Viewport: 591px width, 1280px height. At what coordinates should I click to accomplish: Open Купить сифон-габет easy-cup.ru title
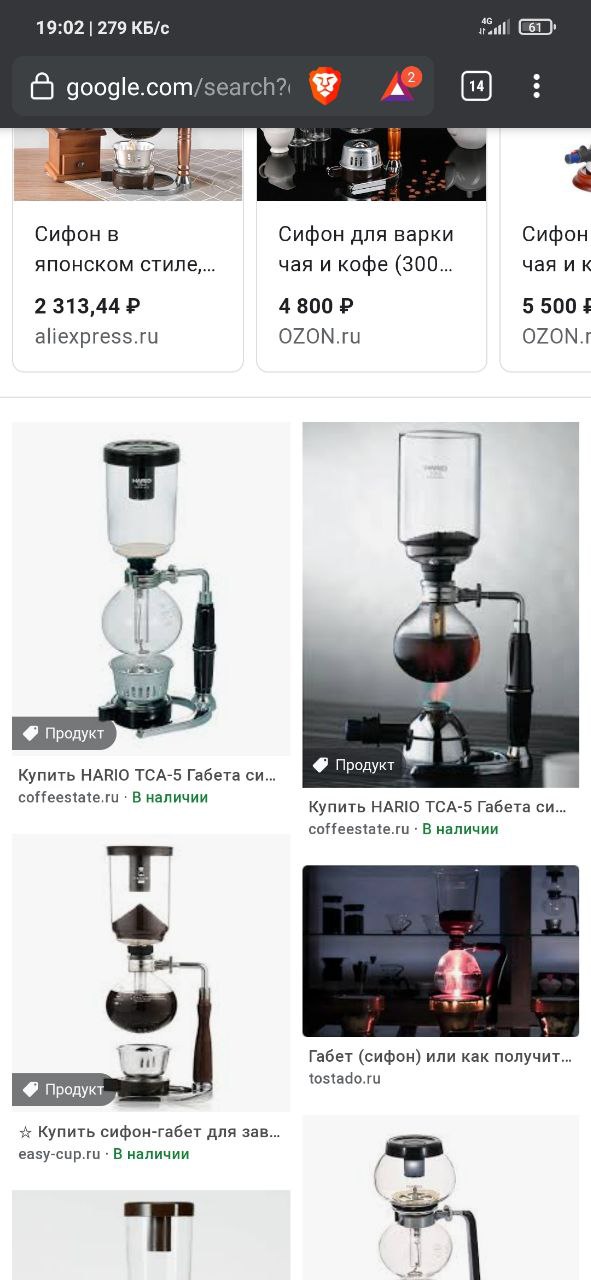point(150,1132)
